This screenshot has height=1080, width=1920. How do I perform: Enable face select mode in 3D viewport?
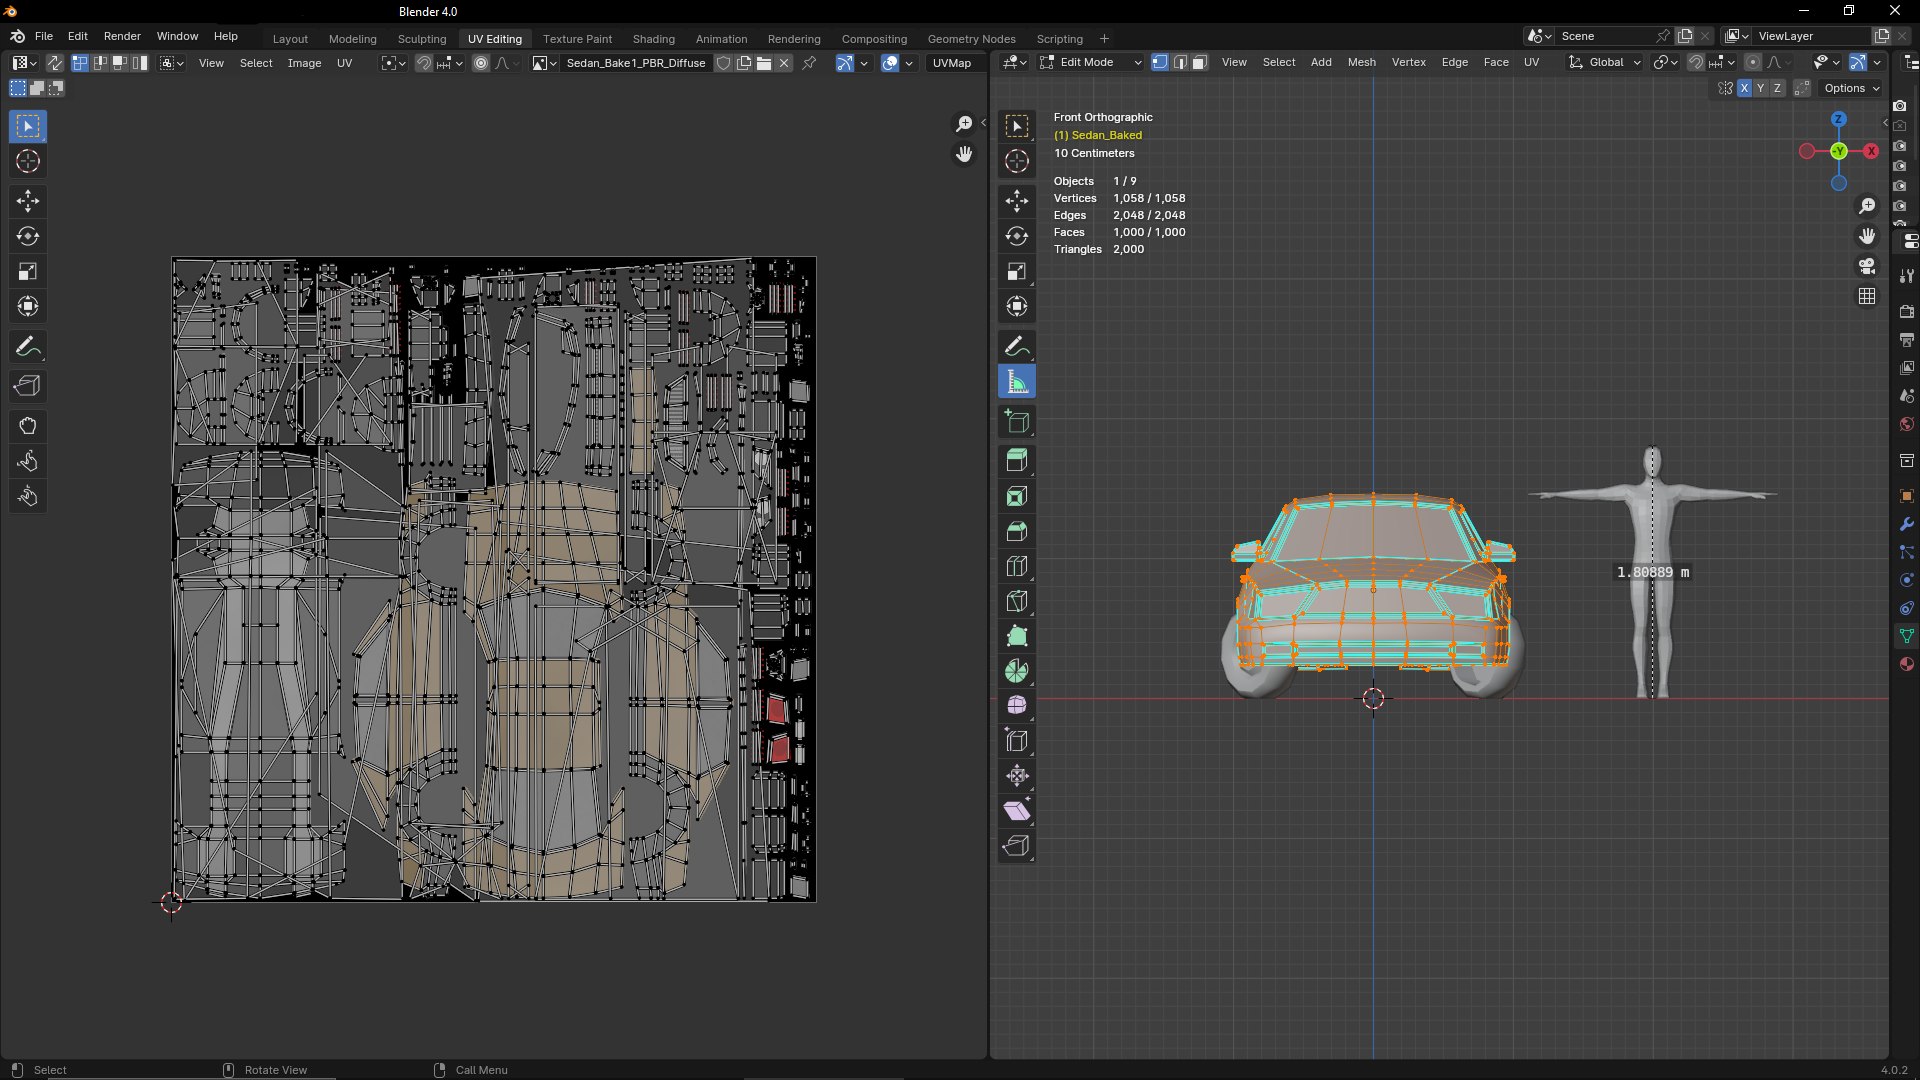(1200, 62)
